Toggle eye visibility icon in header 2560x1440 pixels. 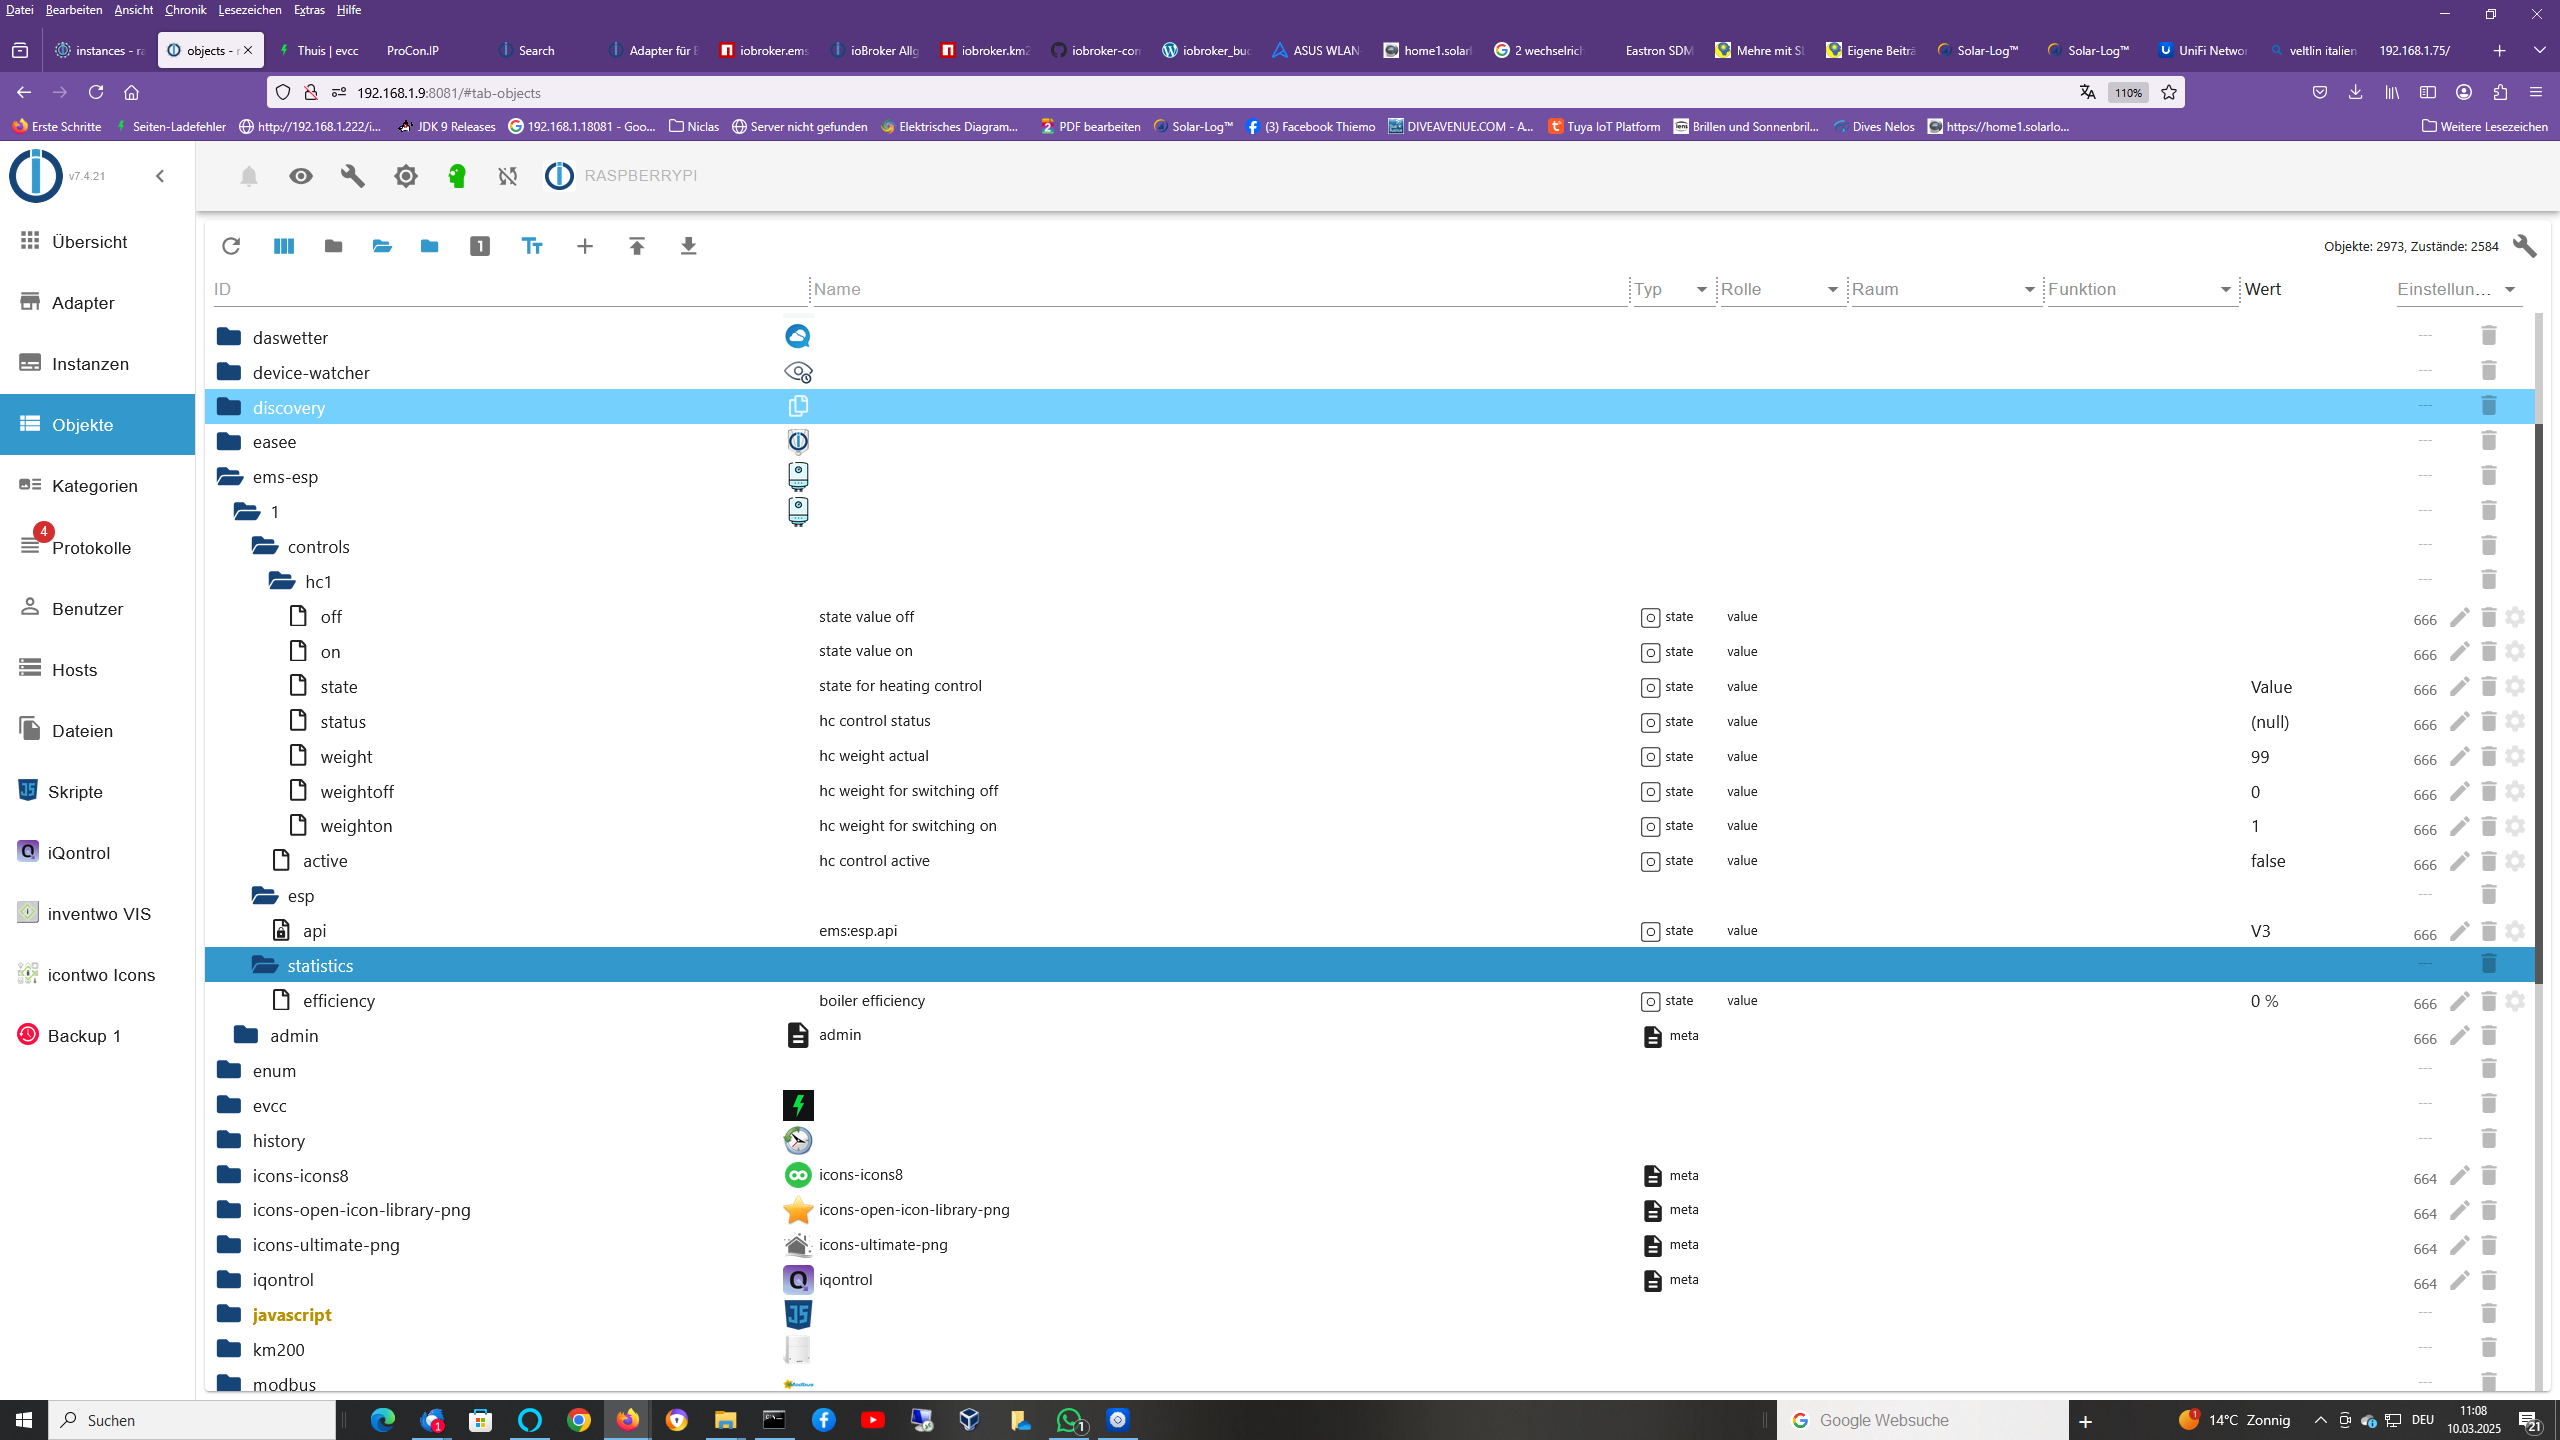tap(301, 176)
